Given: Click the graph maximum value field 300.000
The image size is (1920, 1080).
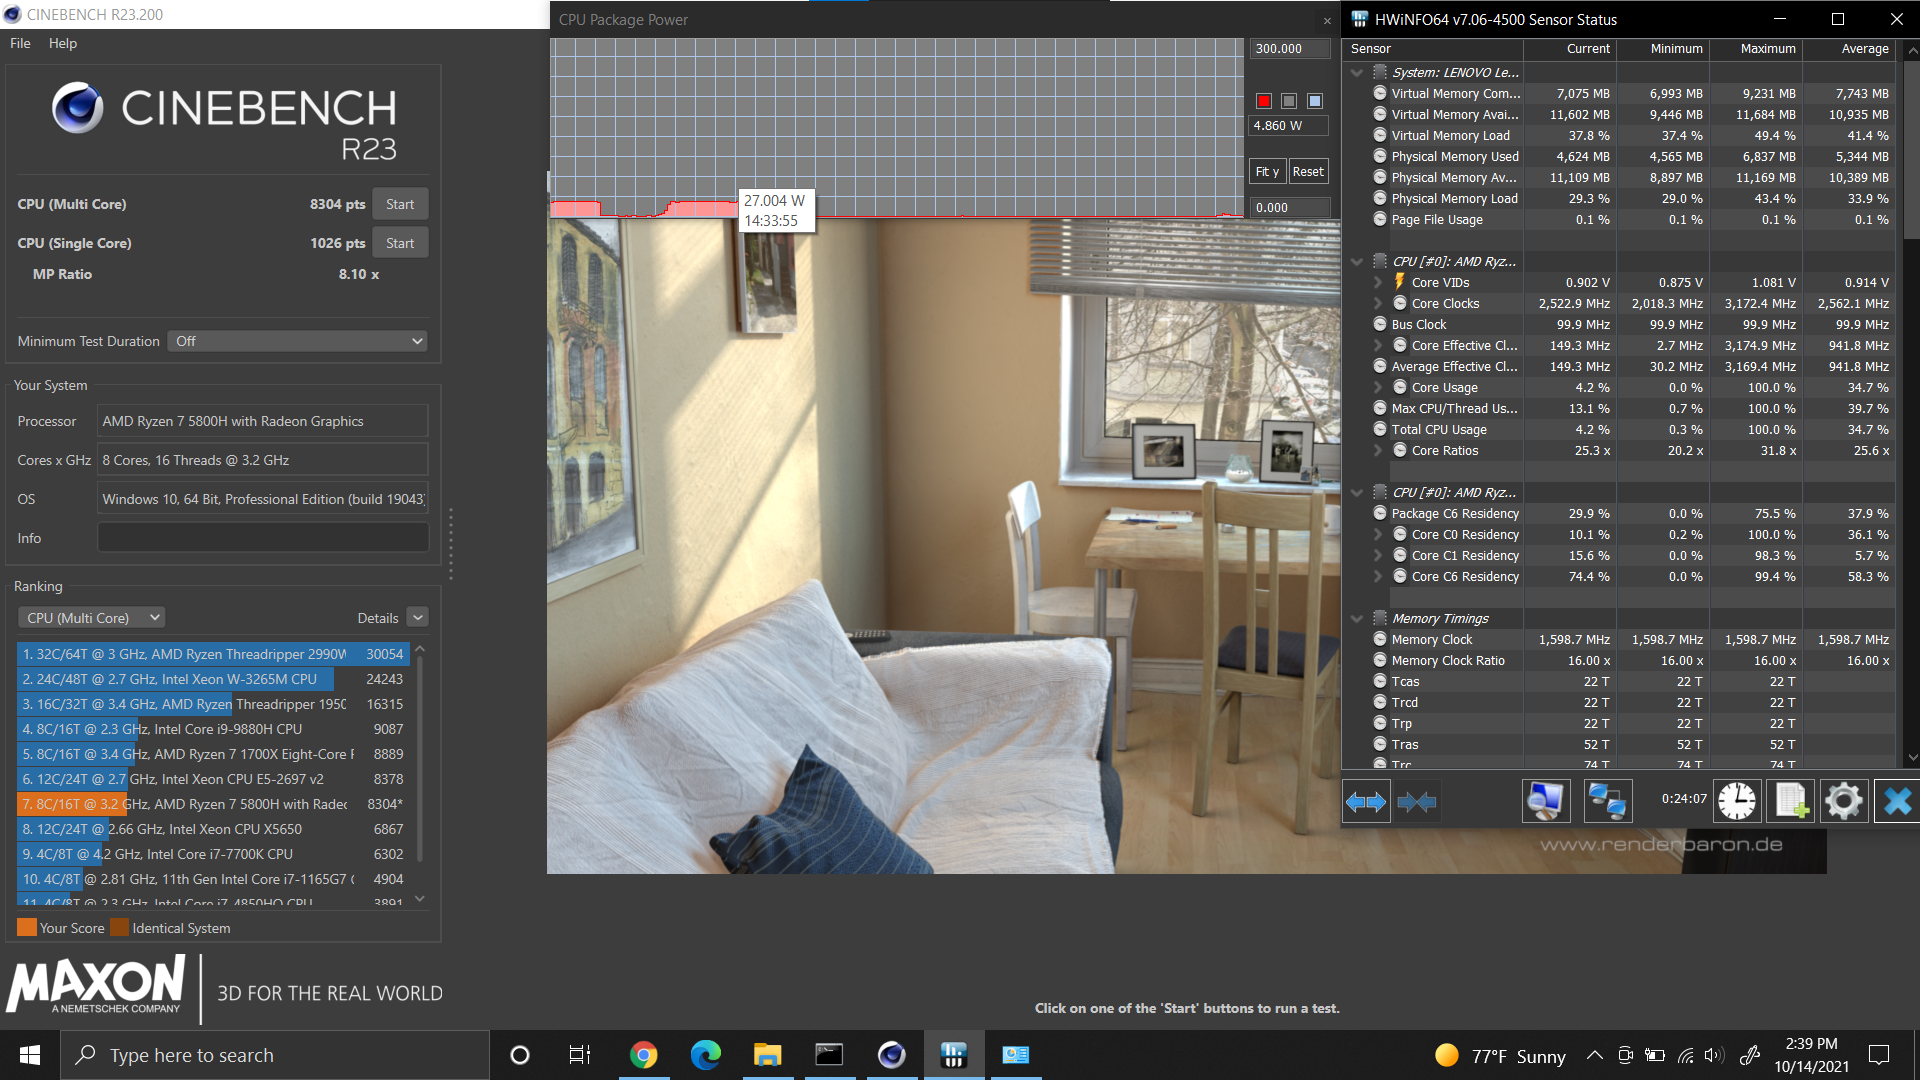Looking at the screenshot, I should pos(1289,48).
